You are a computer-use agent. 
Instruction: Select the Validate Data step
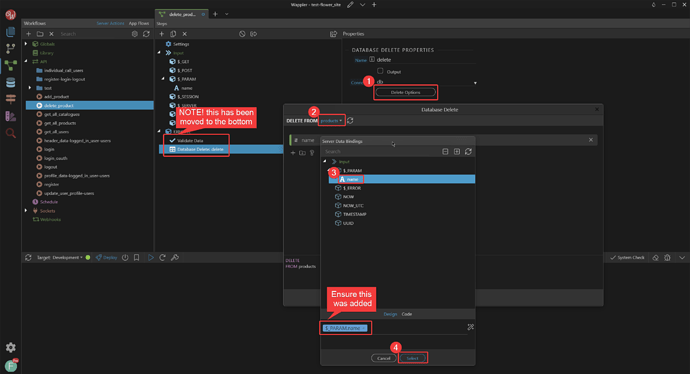pos(190,140)
